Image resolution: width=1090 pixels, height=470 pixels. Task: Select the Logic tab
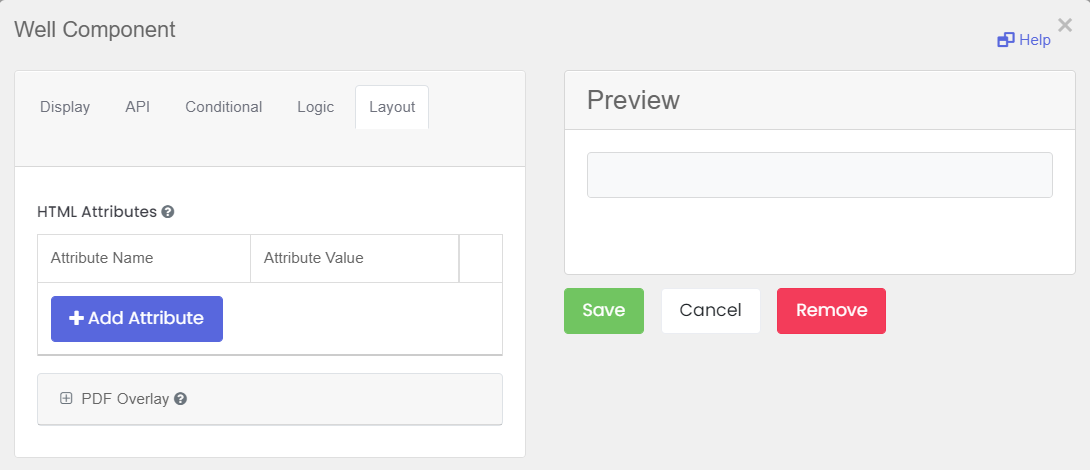point(316,107)
